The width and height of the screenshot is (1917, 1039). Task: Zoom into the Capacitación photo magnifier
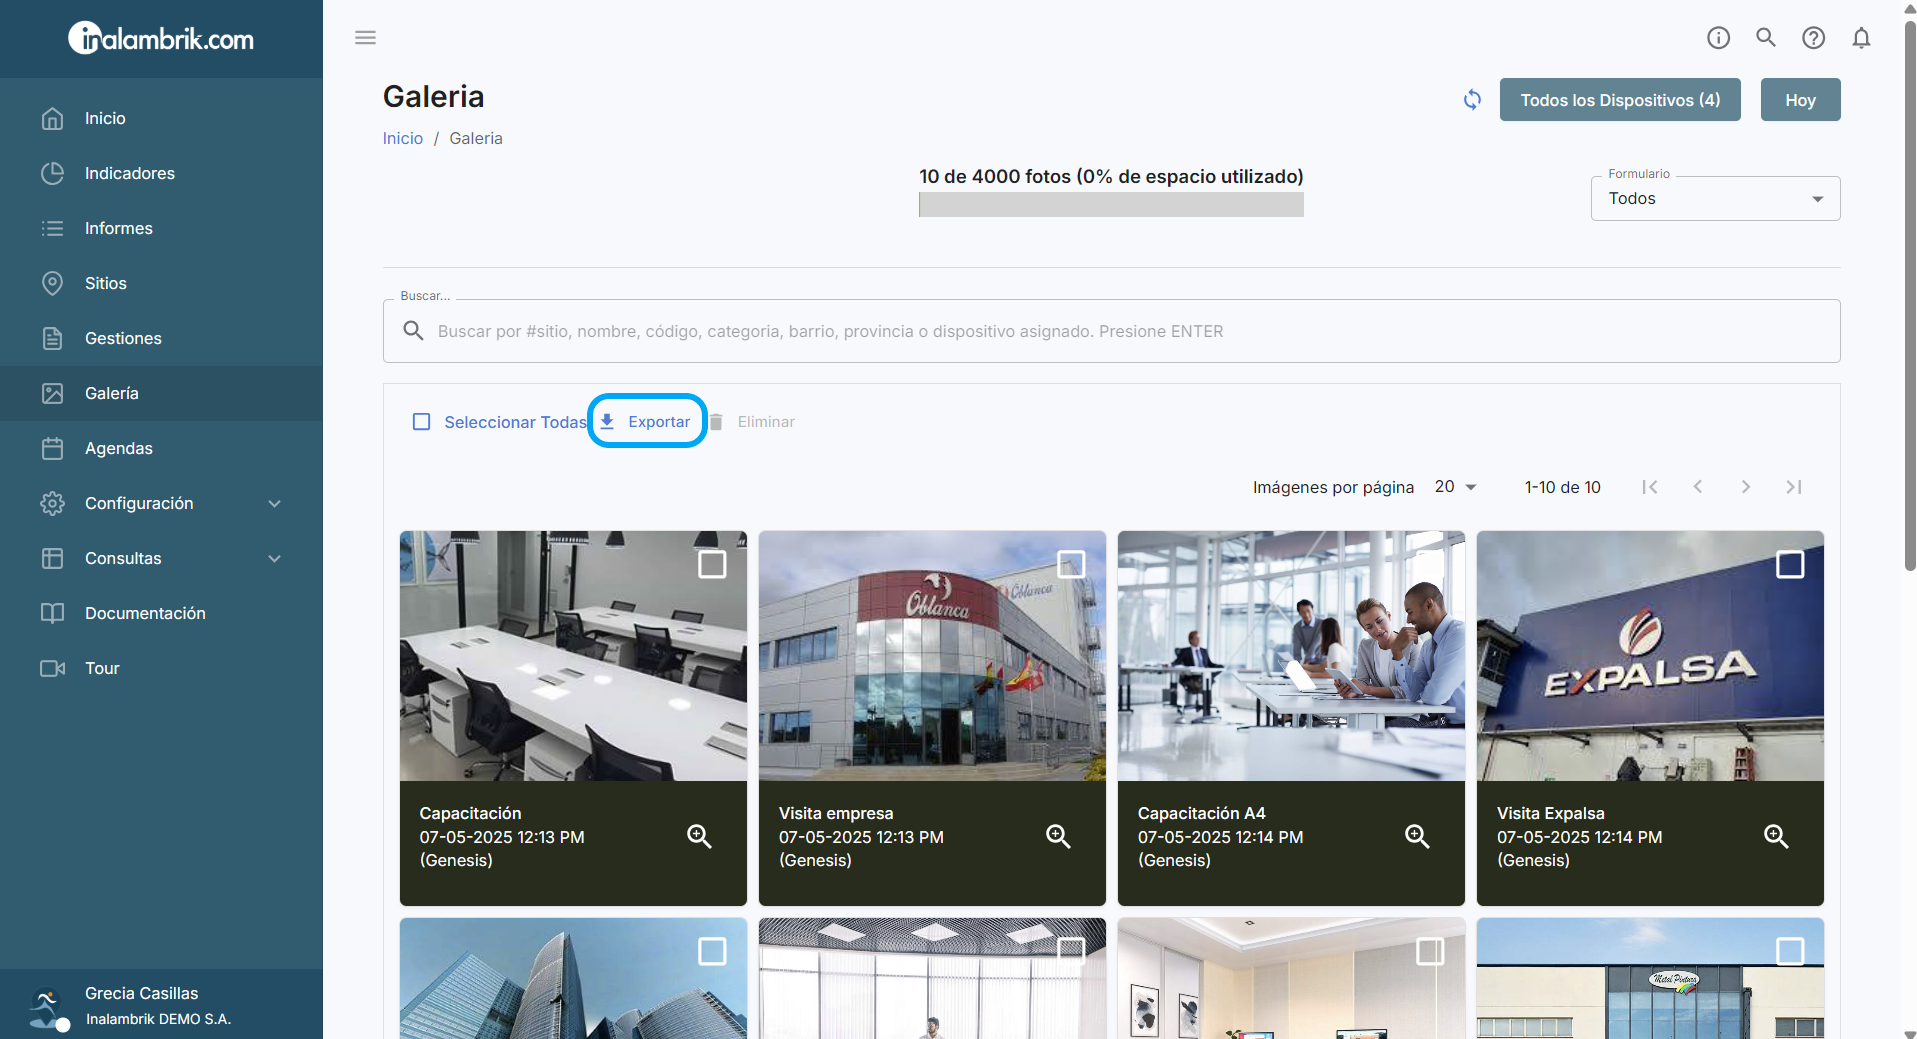point(699,836)
